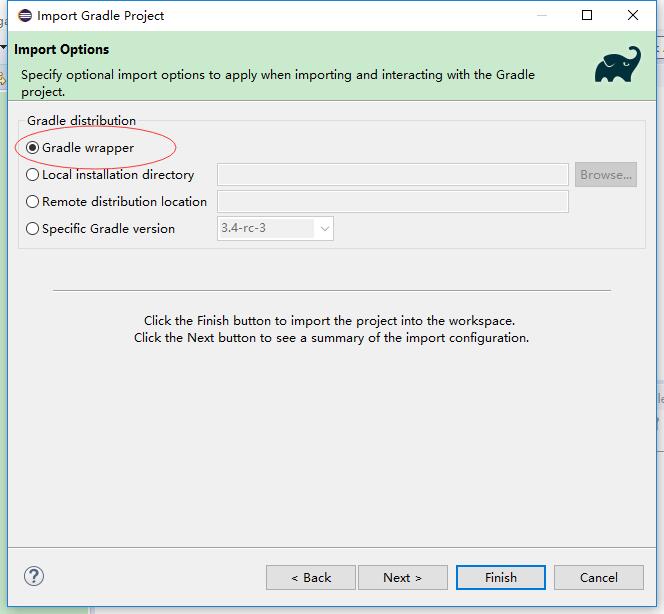The image size is (664, 614).
Task: Click Browse... for the installation directory
Action: (605, 175)
